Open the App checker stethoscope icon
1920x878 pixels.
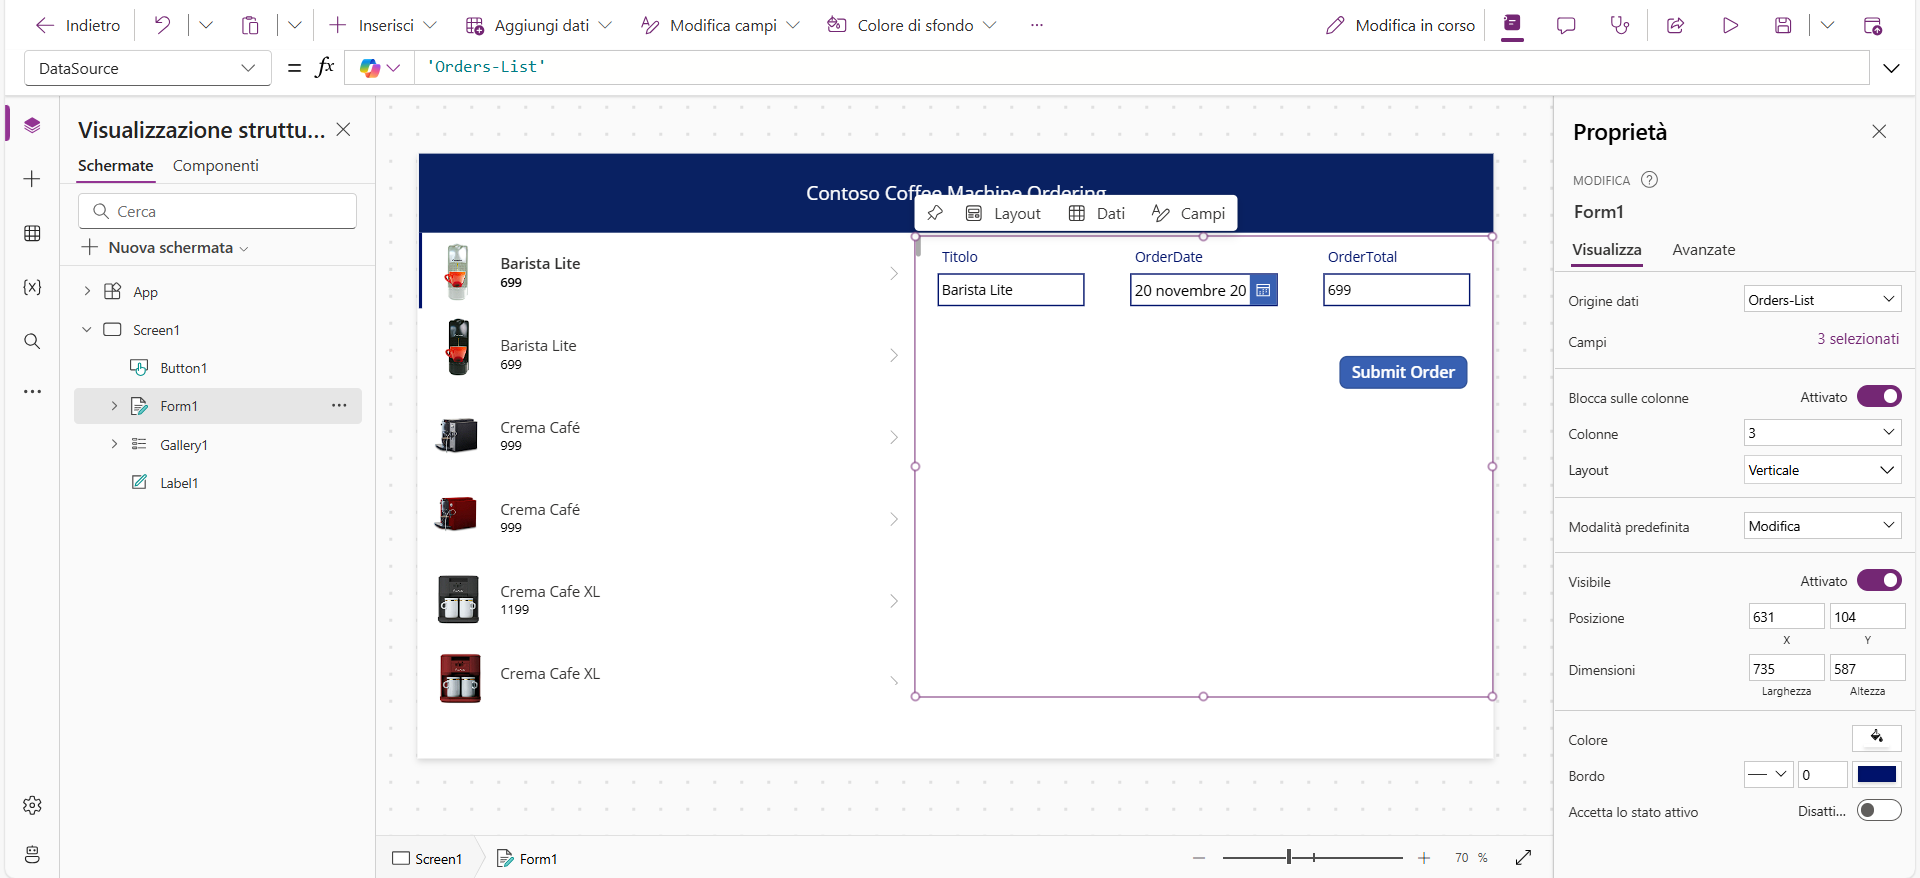click(x=1620, y=25)
